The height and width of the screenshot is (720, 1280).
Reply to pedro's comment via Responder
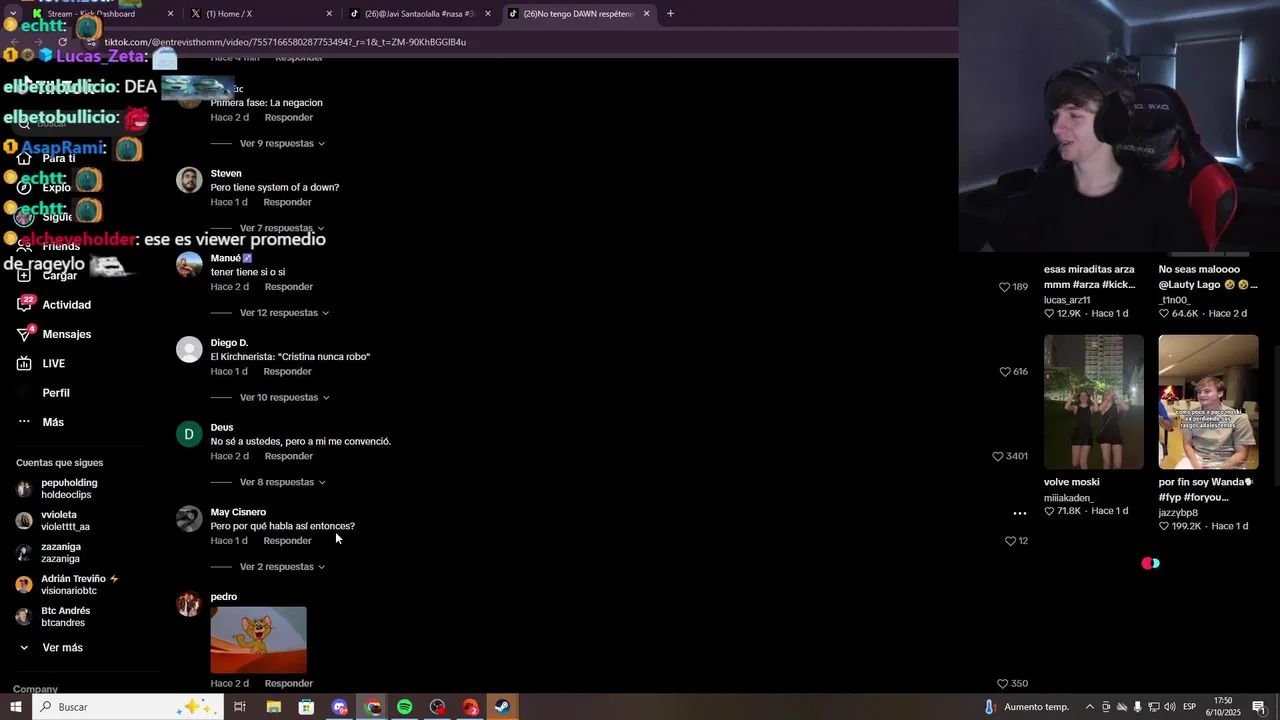[x=289, y=684]
